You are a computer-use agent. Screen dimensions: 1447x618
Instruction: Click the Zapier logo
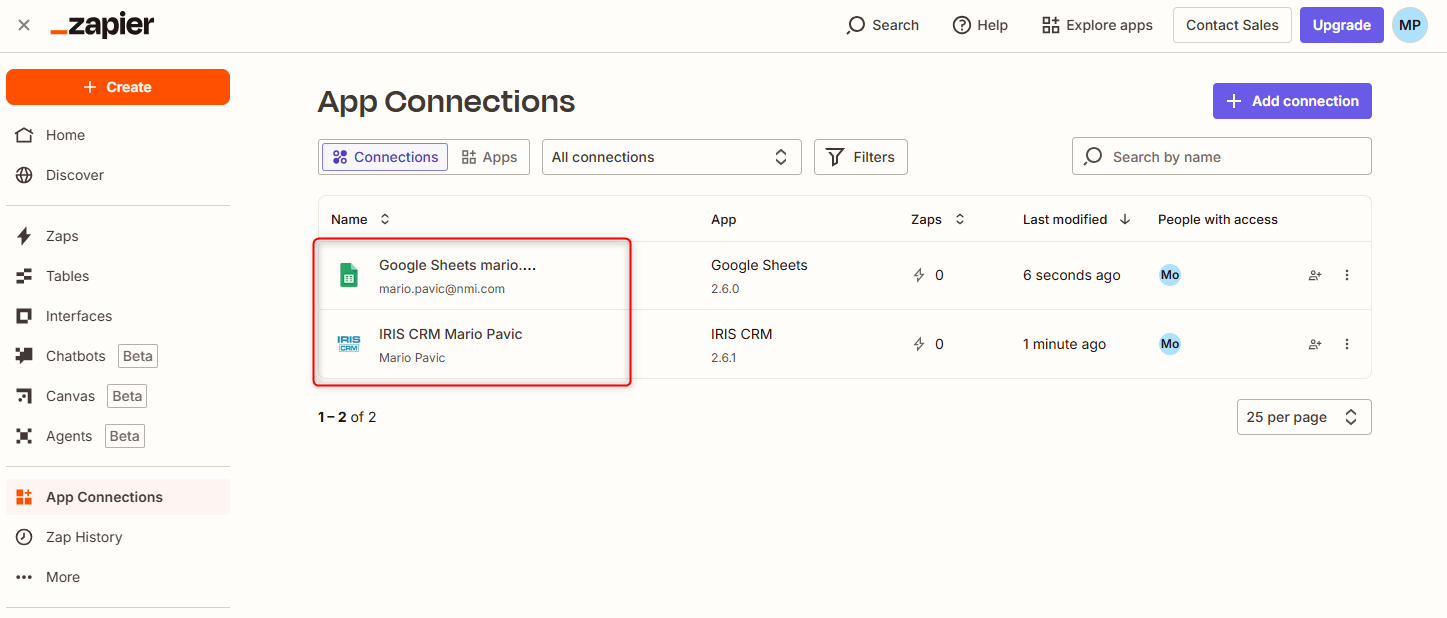tap(102, 25)
